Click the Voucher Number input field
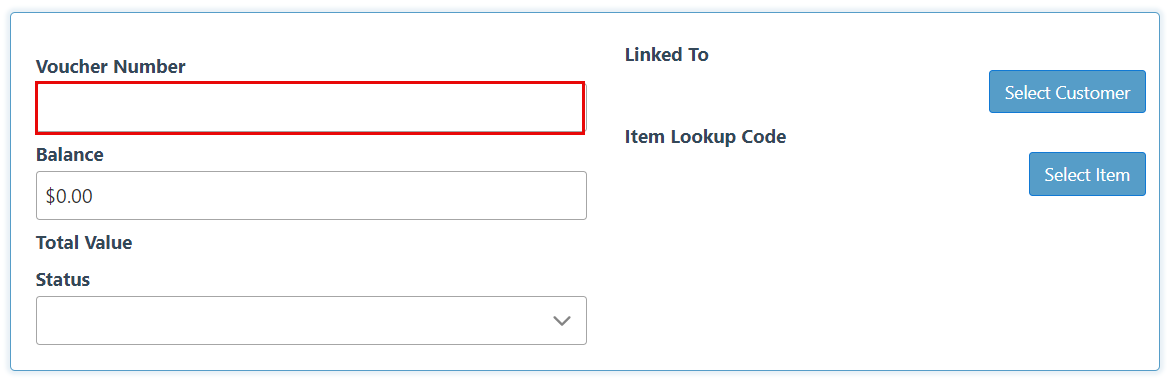 point(310,108)
